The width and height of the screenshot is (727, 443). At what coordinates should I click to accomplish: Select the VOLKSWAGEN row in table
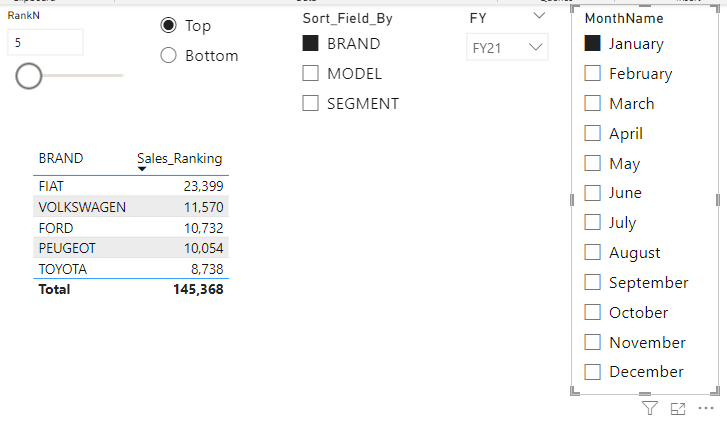click(82, 207)
